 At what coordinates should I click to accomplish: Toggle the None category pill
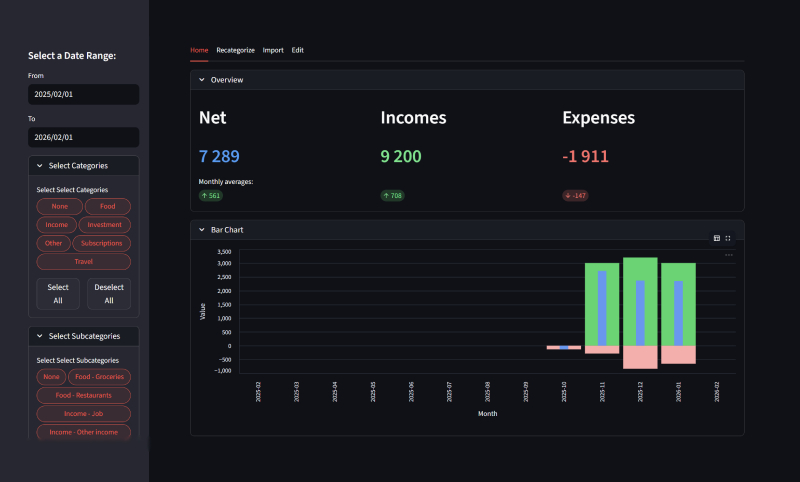[59, 207]
